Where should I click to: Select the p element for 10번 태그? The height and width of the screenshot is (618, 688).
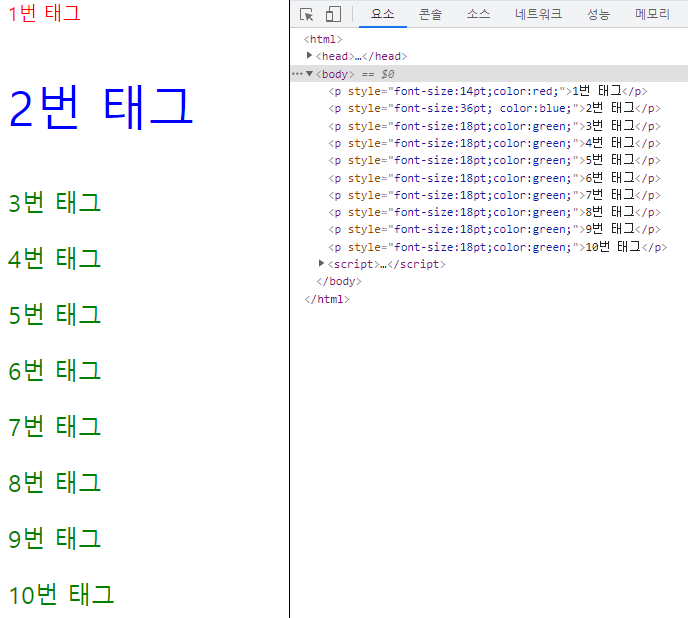pyautogui.click(x=498, y=247)
